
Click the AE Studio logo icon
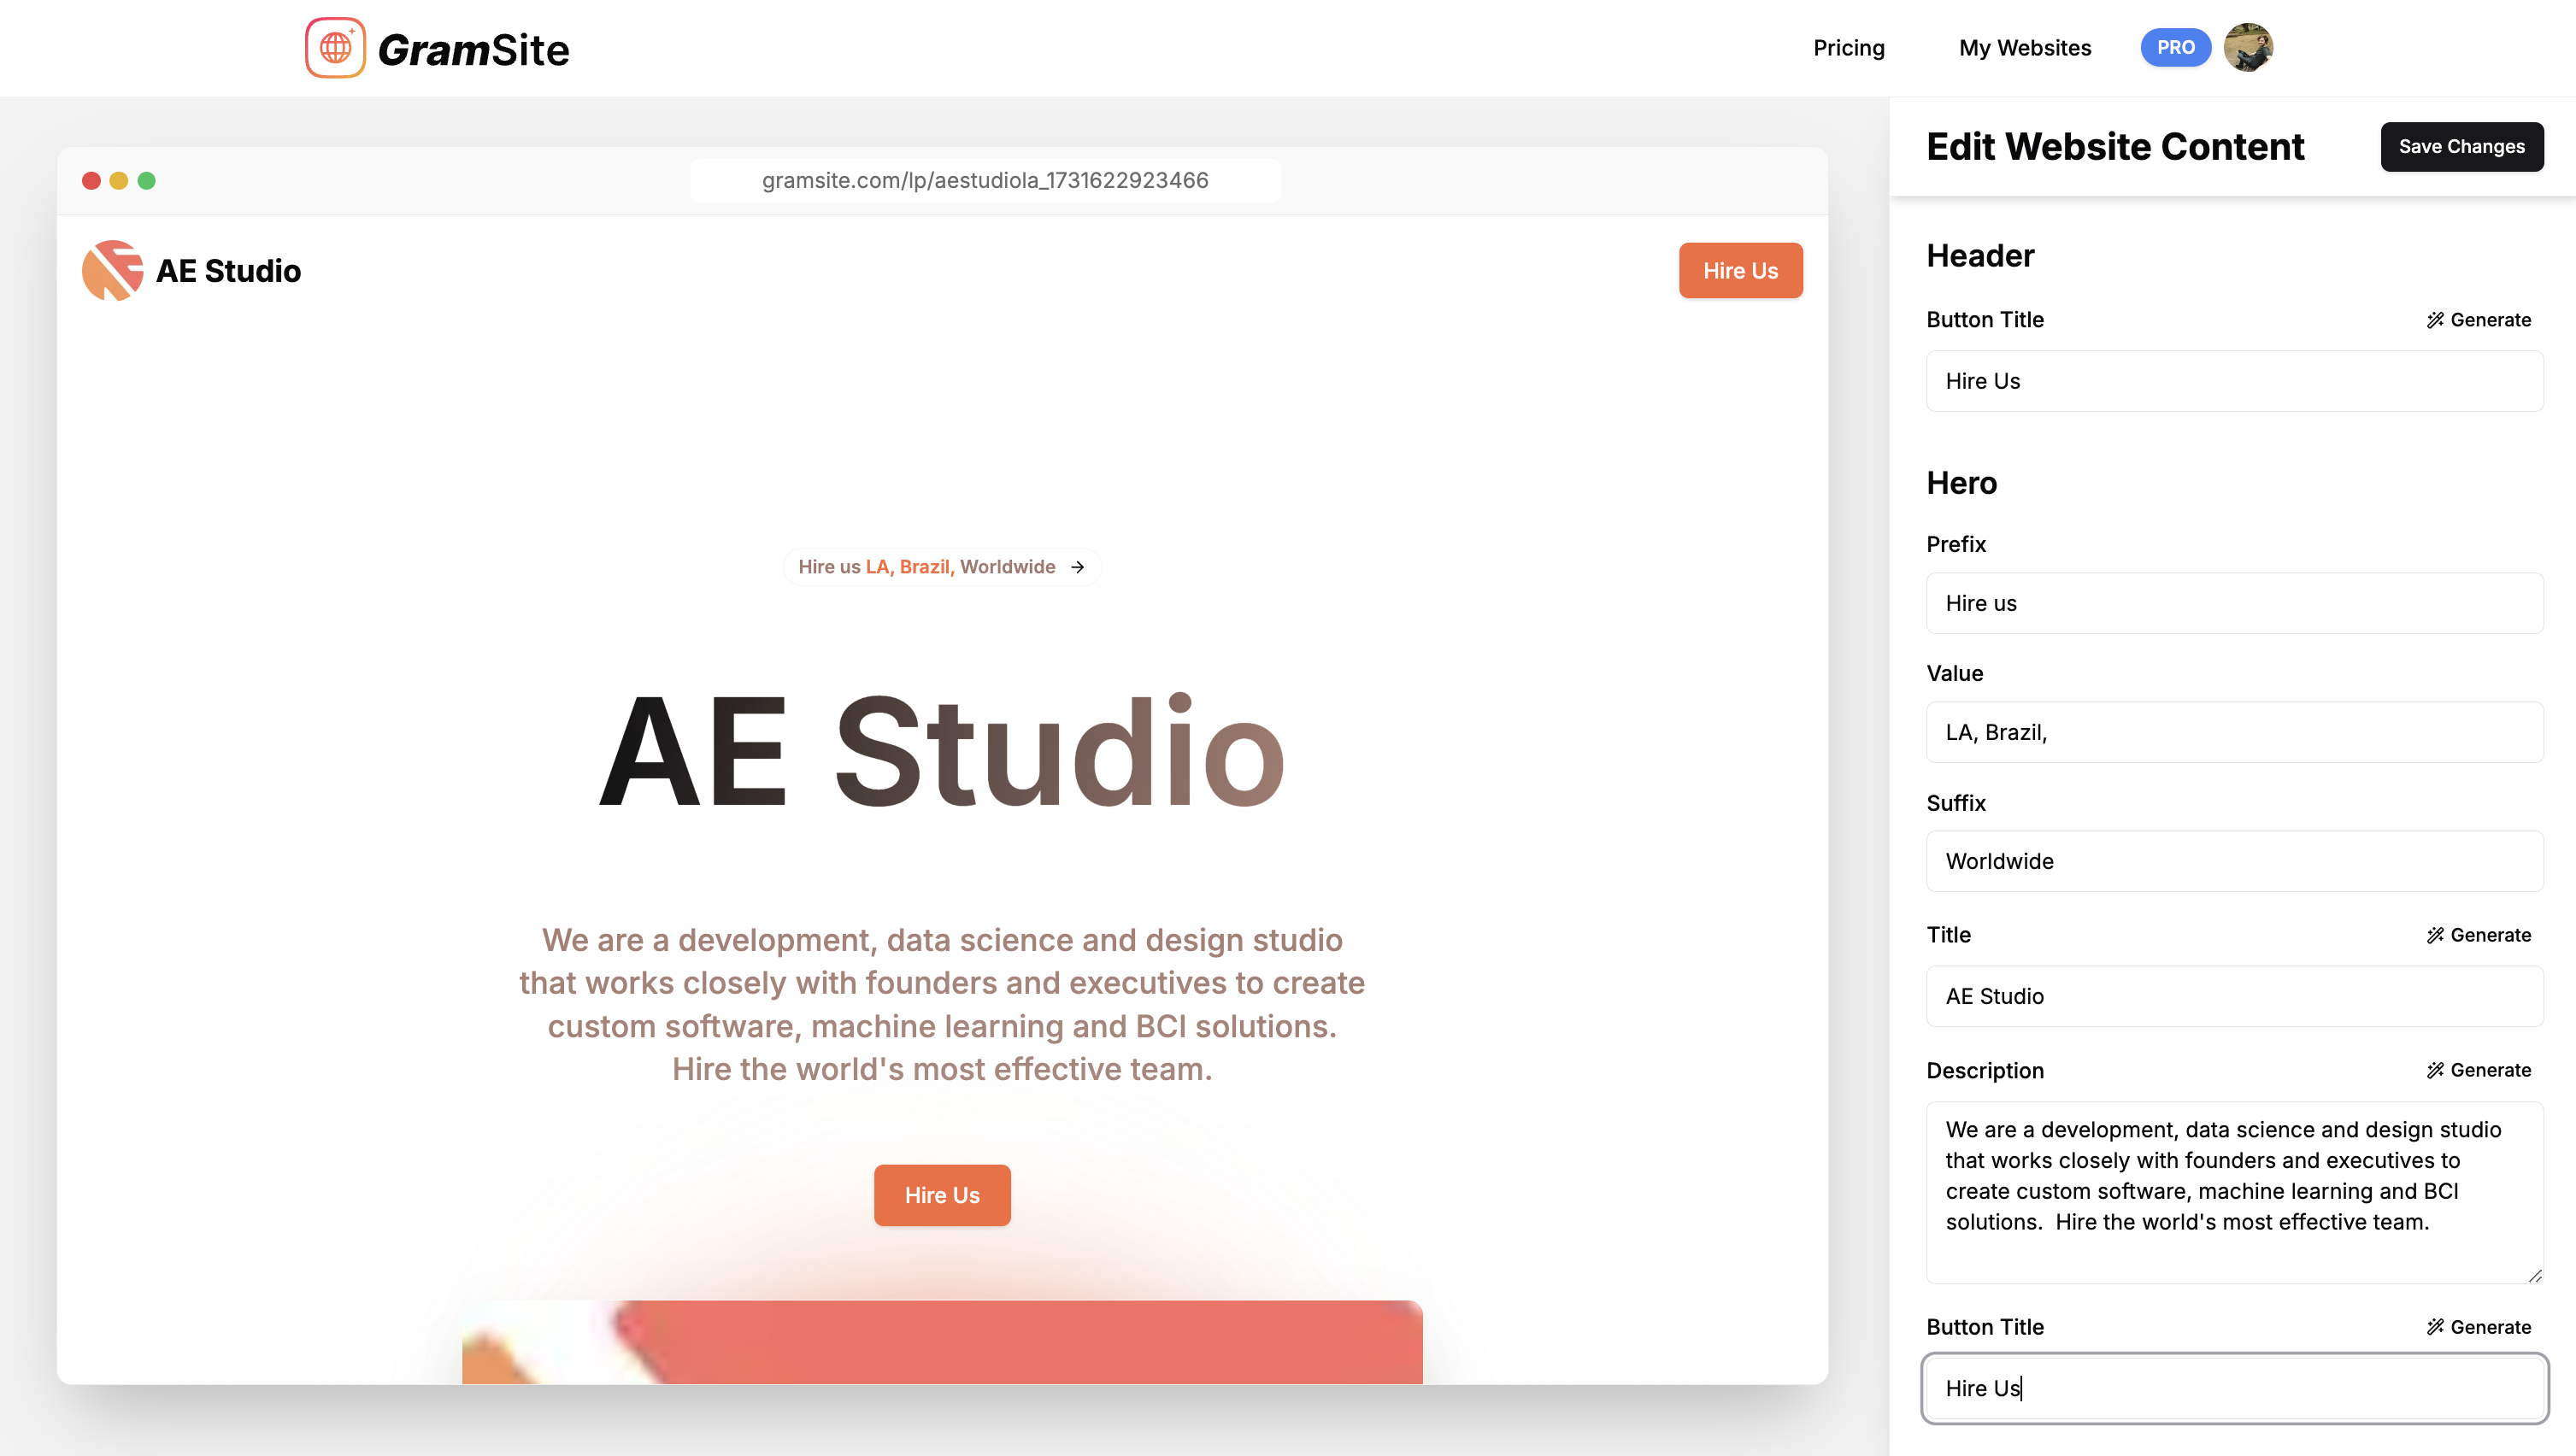(112, 270)
